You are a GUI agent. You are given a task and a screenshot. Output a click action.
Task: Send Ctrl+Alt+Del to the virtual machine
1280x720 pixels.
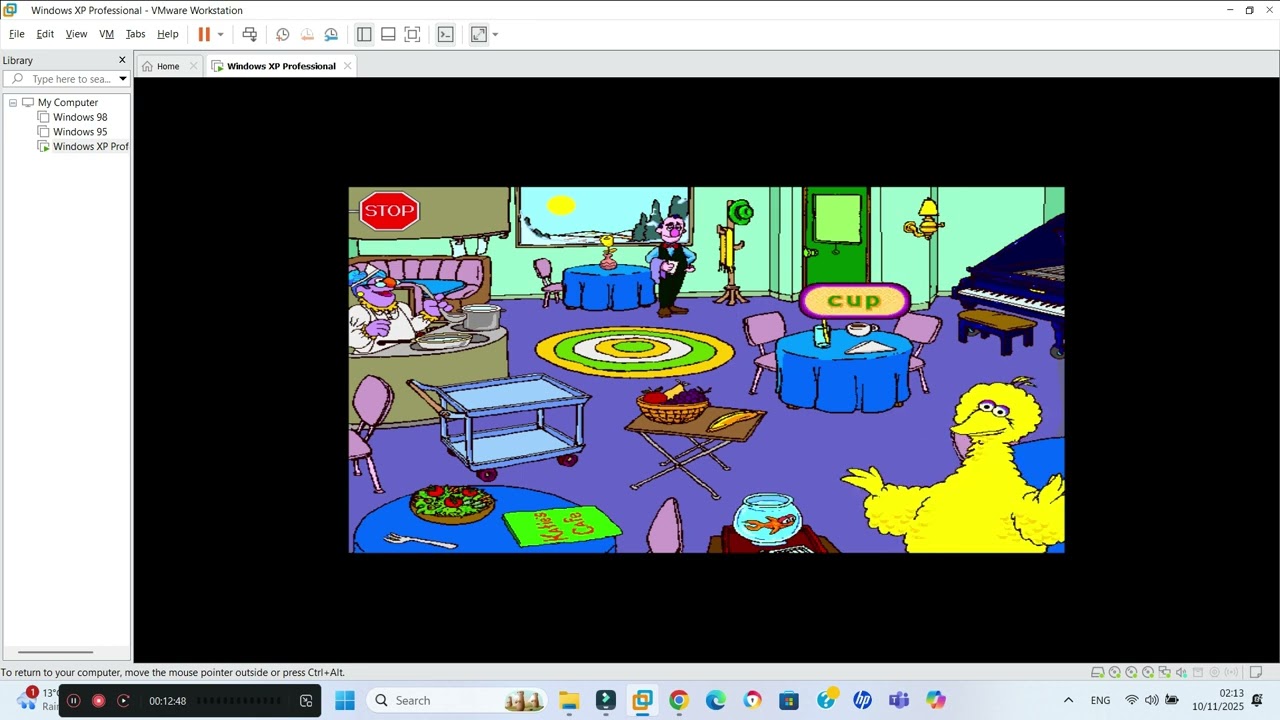pyautogui.click(x=250, y=34)
